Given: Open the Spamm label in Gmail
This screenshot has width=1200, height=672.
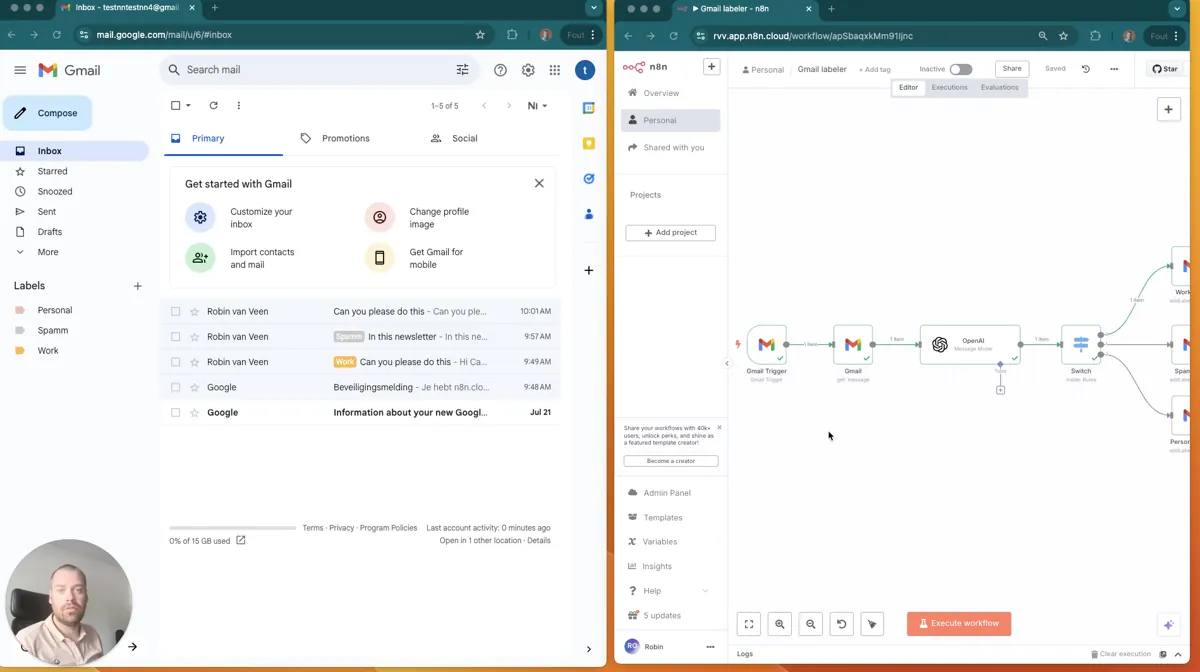Looking at the screenshot, I should tap(53, 330).
